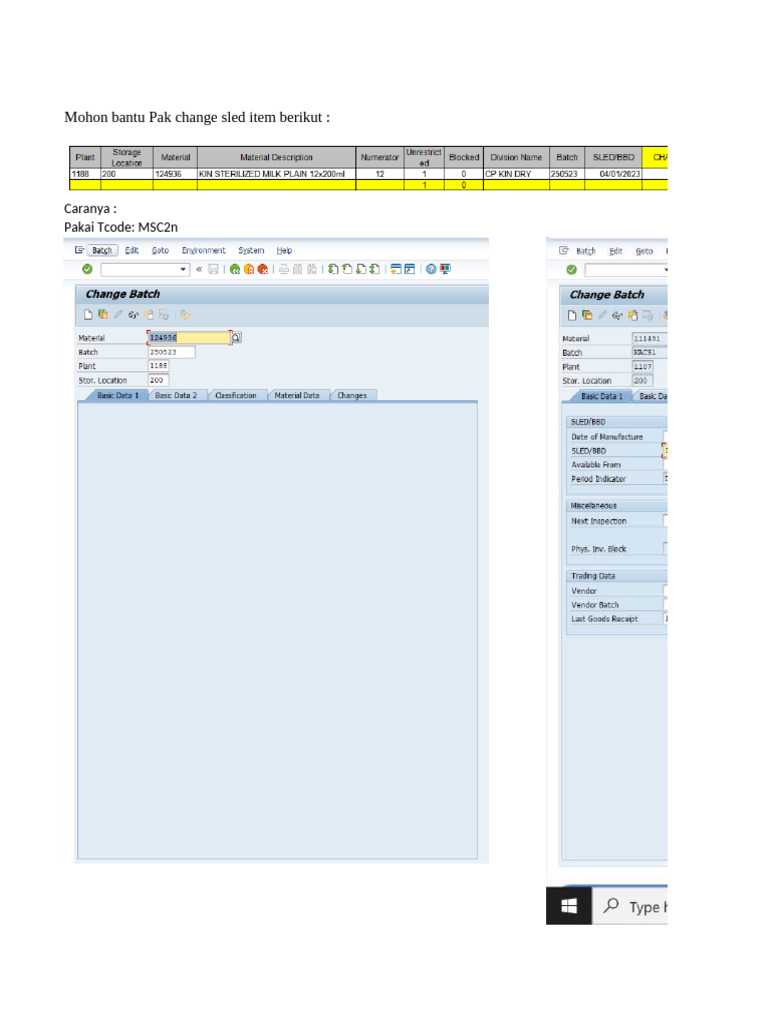Image resolution: width=768 pixels, height=1024 pixels.
Task: Open the Environment menu
Action: click(x=204, y=251)
